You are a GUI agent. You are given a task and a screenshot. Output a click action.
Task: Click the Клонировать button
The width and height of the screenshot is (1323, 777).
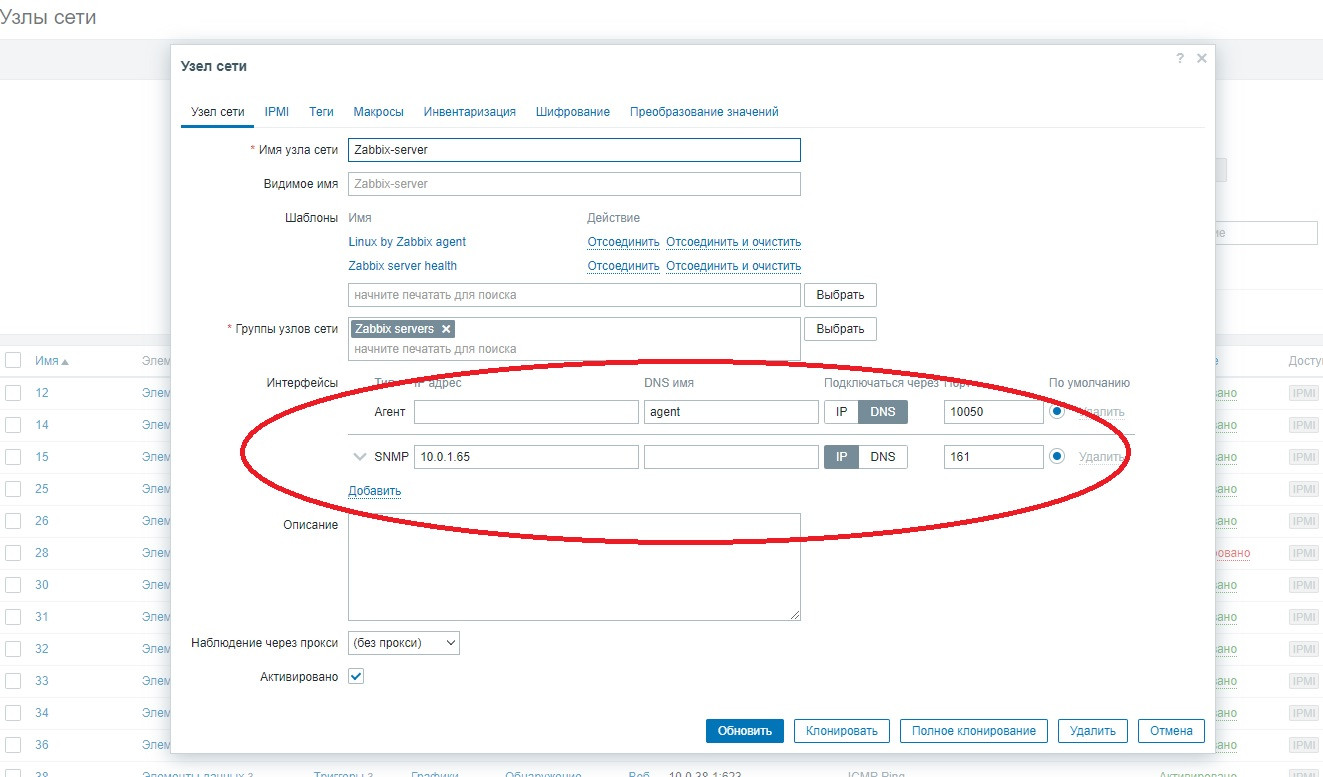coord(842,731)
